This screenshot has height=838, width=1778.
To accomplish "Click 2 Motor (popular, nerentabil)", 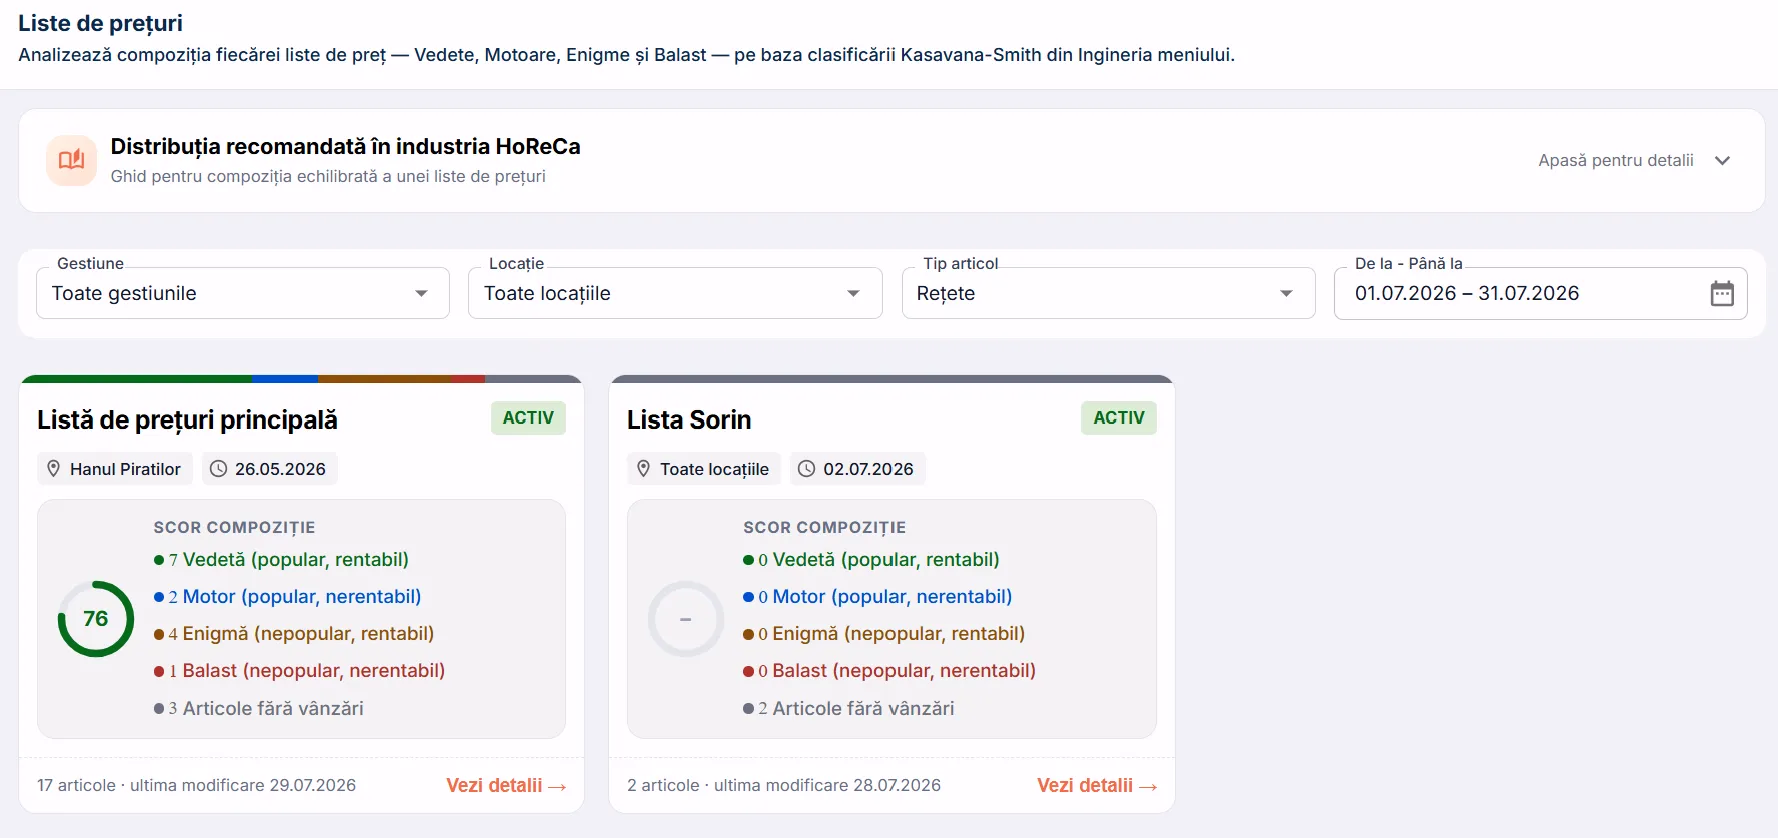I will coord(287,597).
